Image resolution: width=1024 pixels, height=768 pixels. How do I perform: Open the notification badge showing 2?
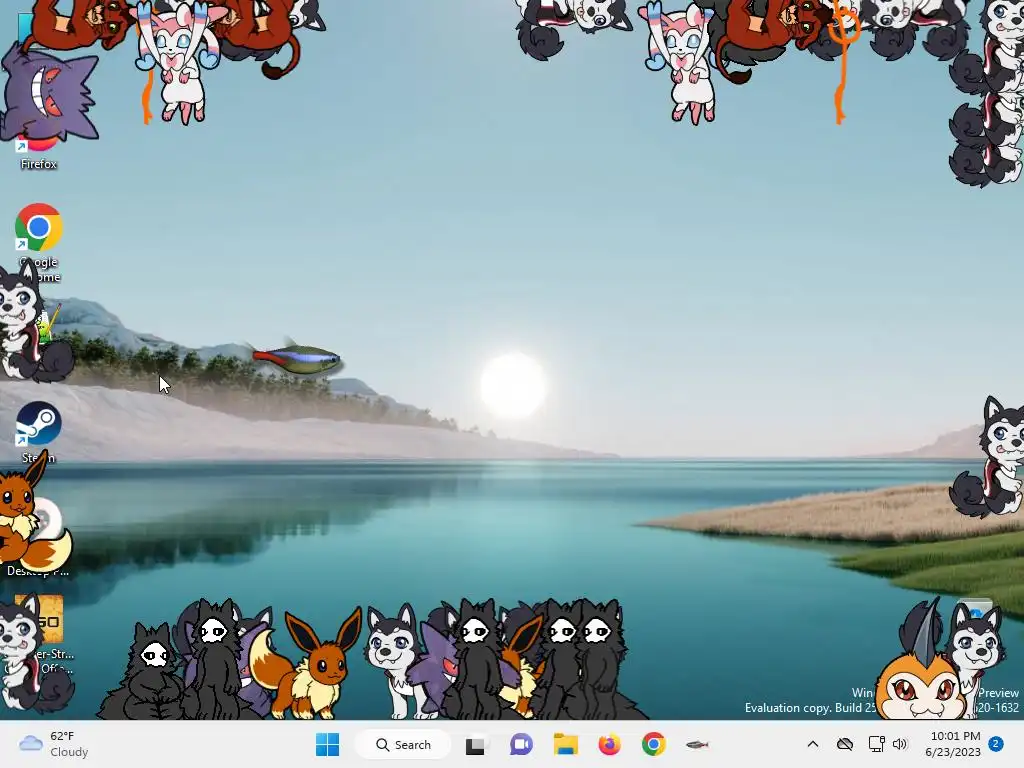click(996, 744)
